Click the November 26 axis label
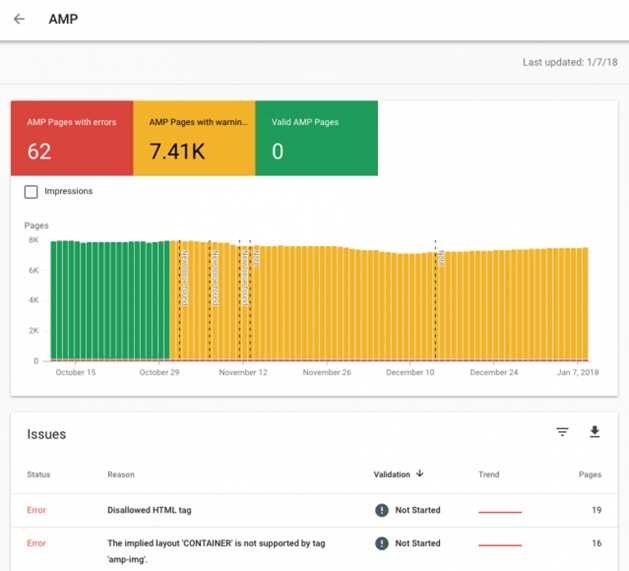 pos(327,372)
